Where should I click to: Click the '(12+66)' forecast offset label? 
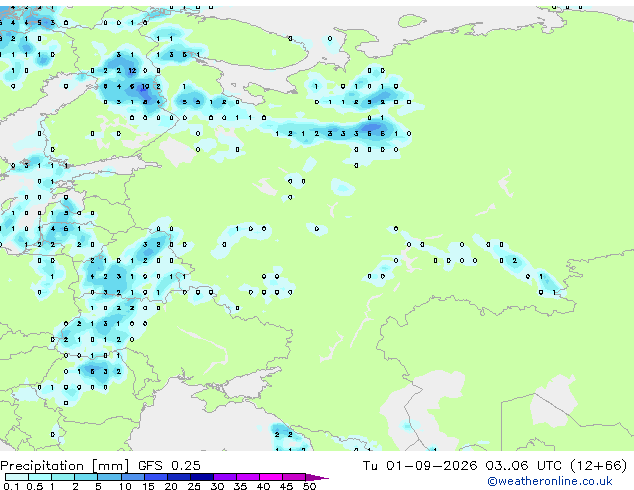[x=598, y=466]
